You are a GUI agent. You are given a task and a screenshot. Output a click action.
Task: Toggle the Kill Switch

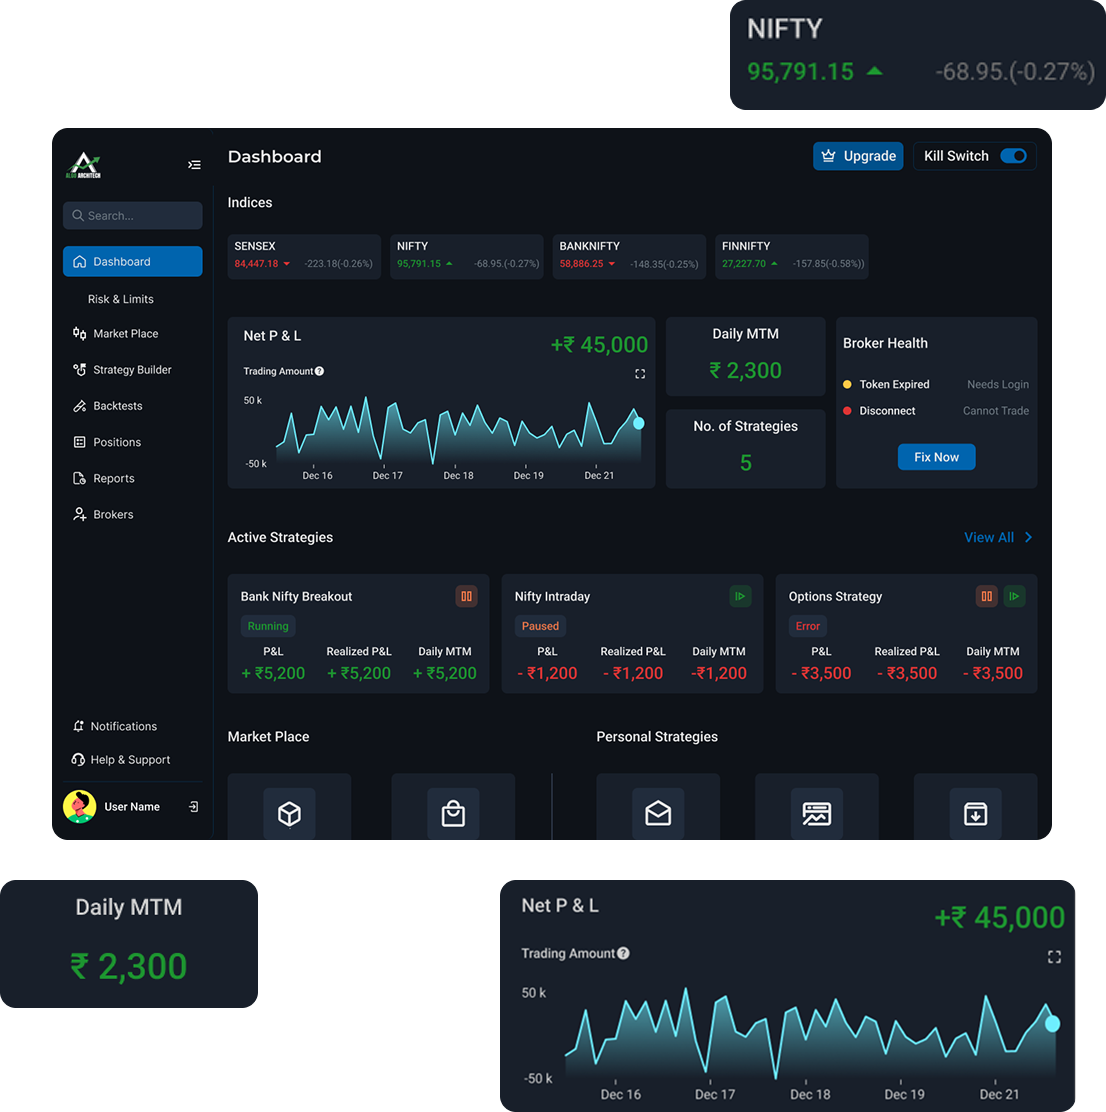pyautogui.click(x=1013, y=156)
